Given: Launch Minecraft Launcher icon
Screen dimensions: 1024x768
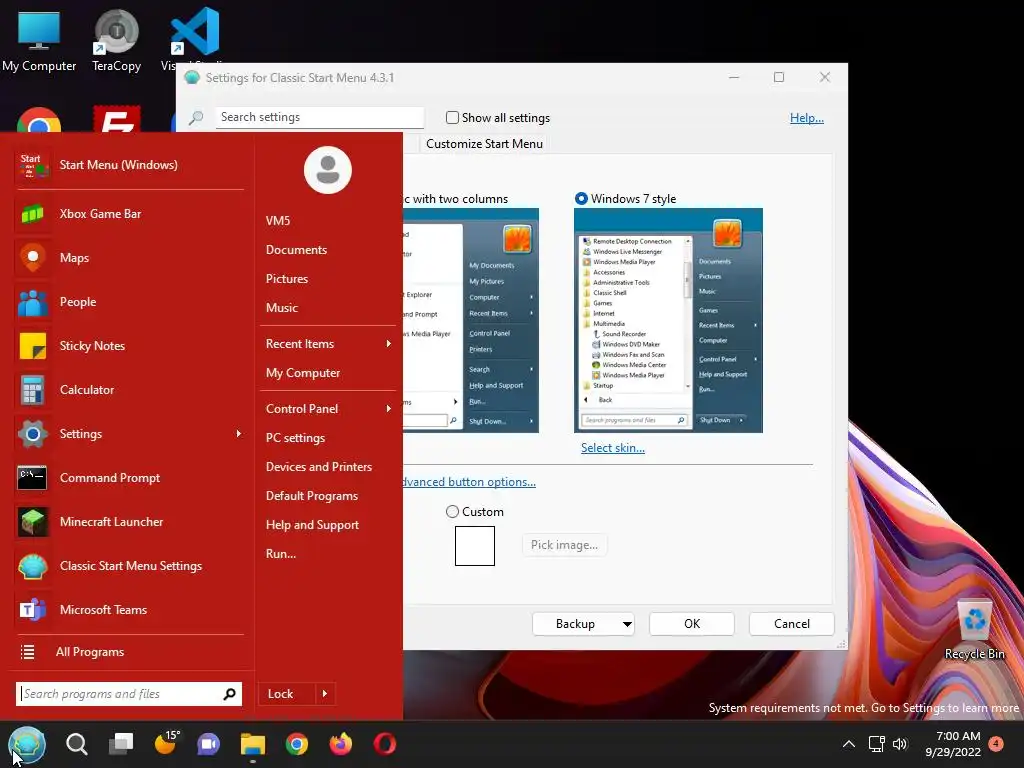Looking at the screenshot, I should point(33,522).
